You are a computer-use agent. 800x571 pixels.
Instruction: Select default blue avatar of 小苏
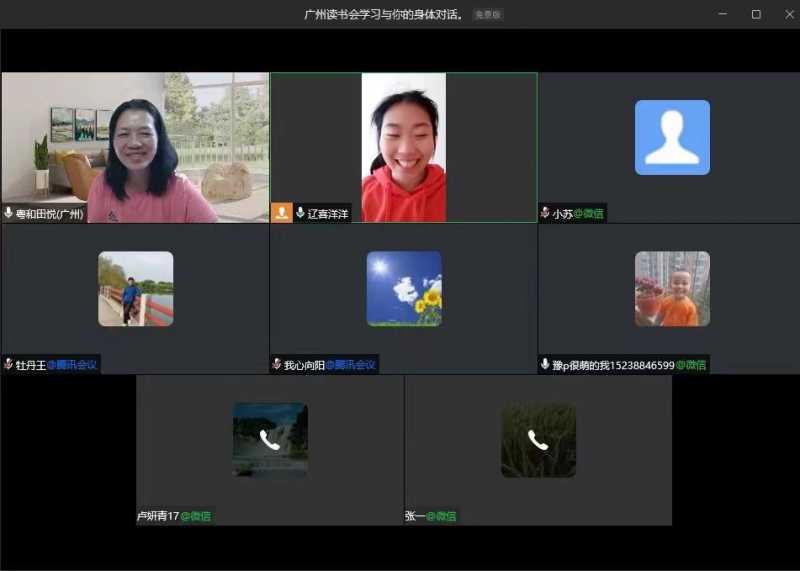[672, 137]
